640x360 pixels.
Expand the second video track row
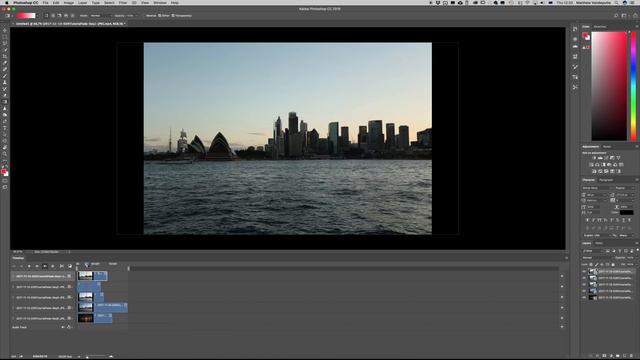[x=13, y=287]
